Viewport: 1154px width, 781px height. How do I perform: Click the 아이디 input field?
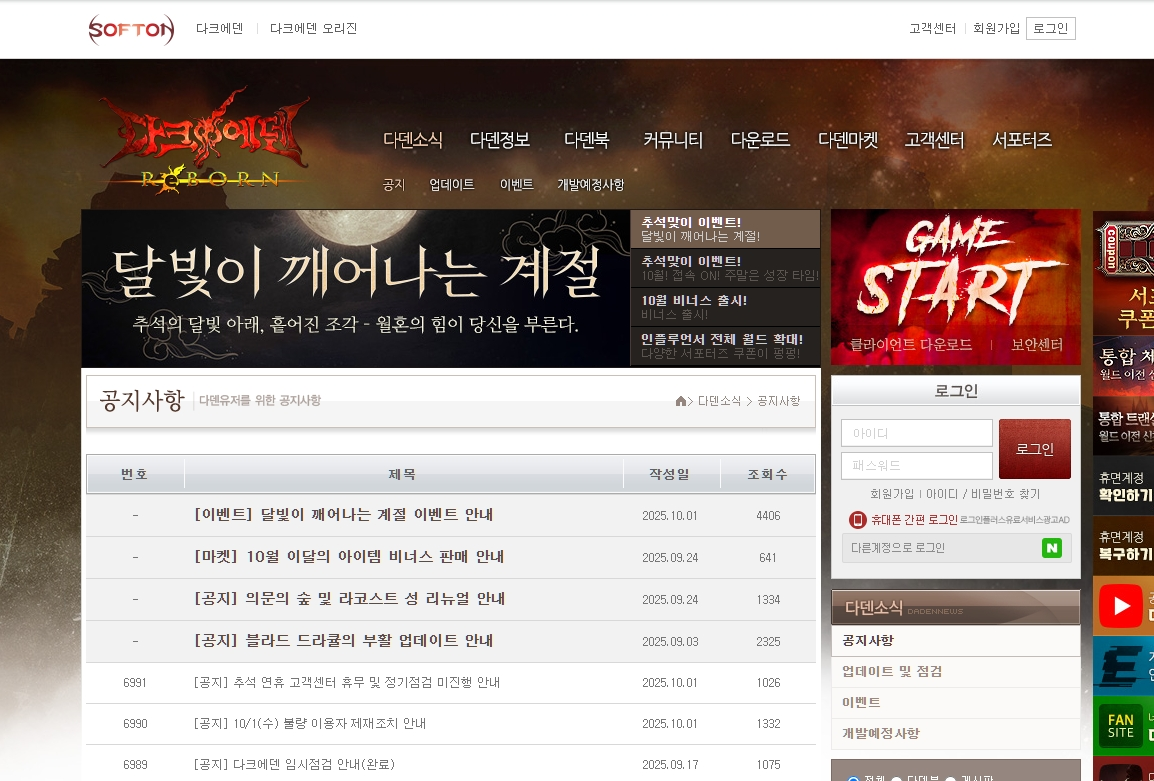pyautogui.click(x=917, y=433)
